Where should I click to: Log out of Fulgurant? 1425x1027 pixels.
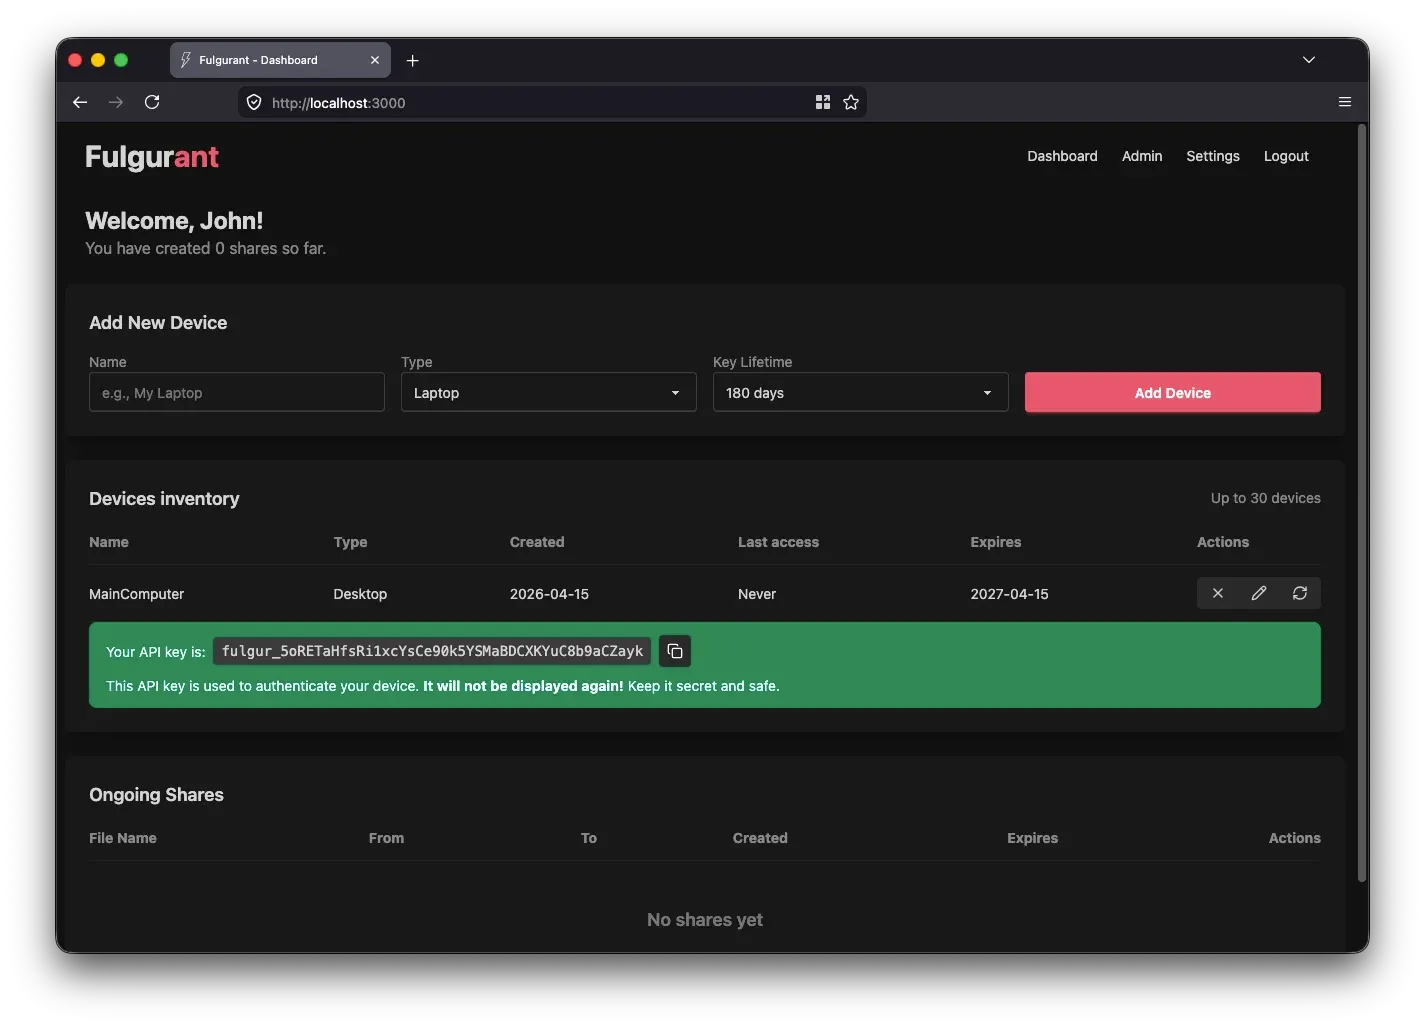pyautogui.click(x=1286, y=156)
